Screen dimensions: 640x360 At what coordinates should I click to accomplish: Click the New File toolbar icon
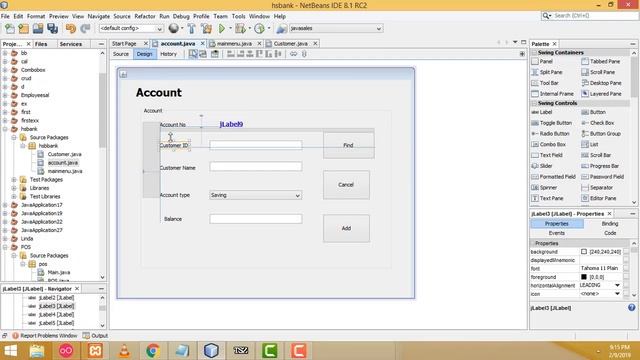coord(10,28)
